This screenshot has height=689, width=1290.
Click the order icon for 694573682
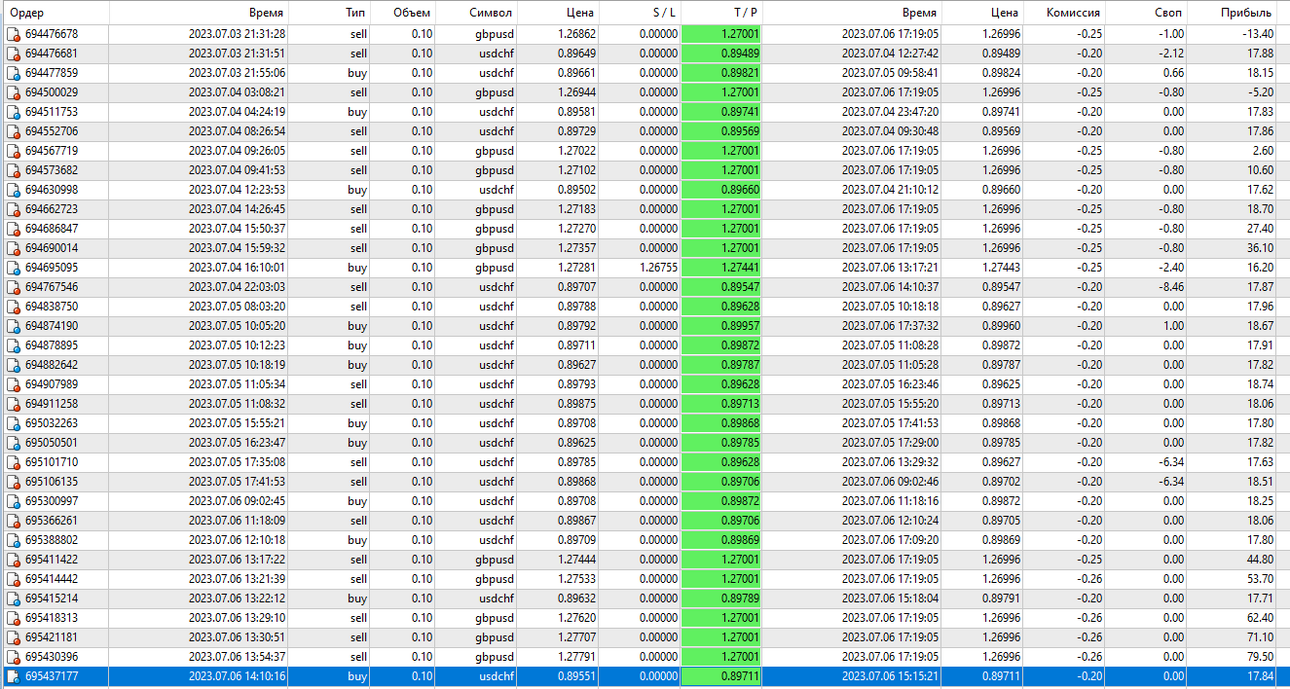13,170
